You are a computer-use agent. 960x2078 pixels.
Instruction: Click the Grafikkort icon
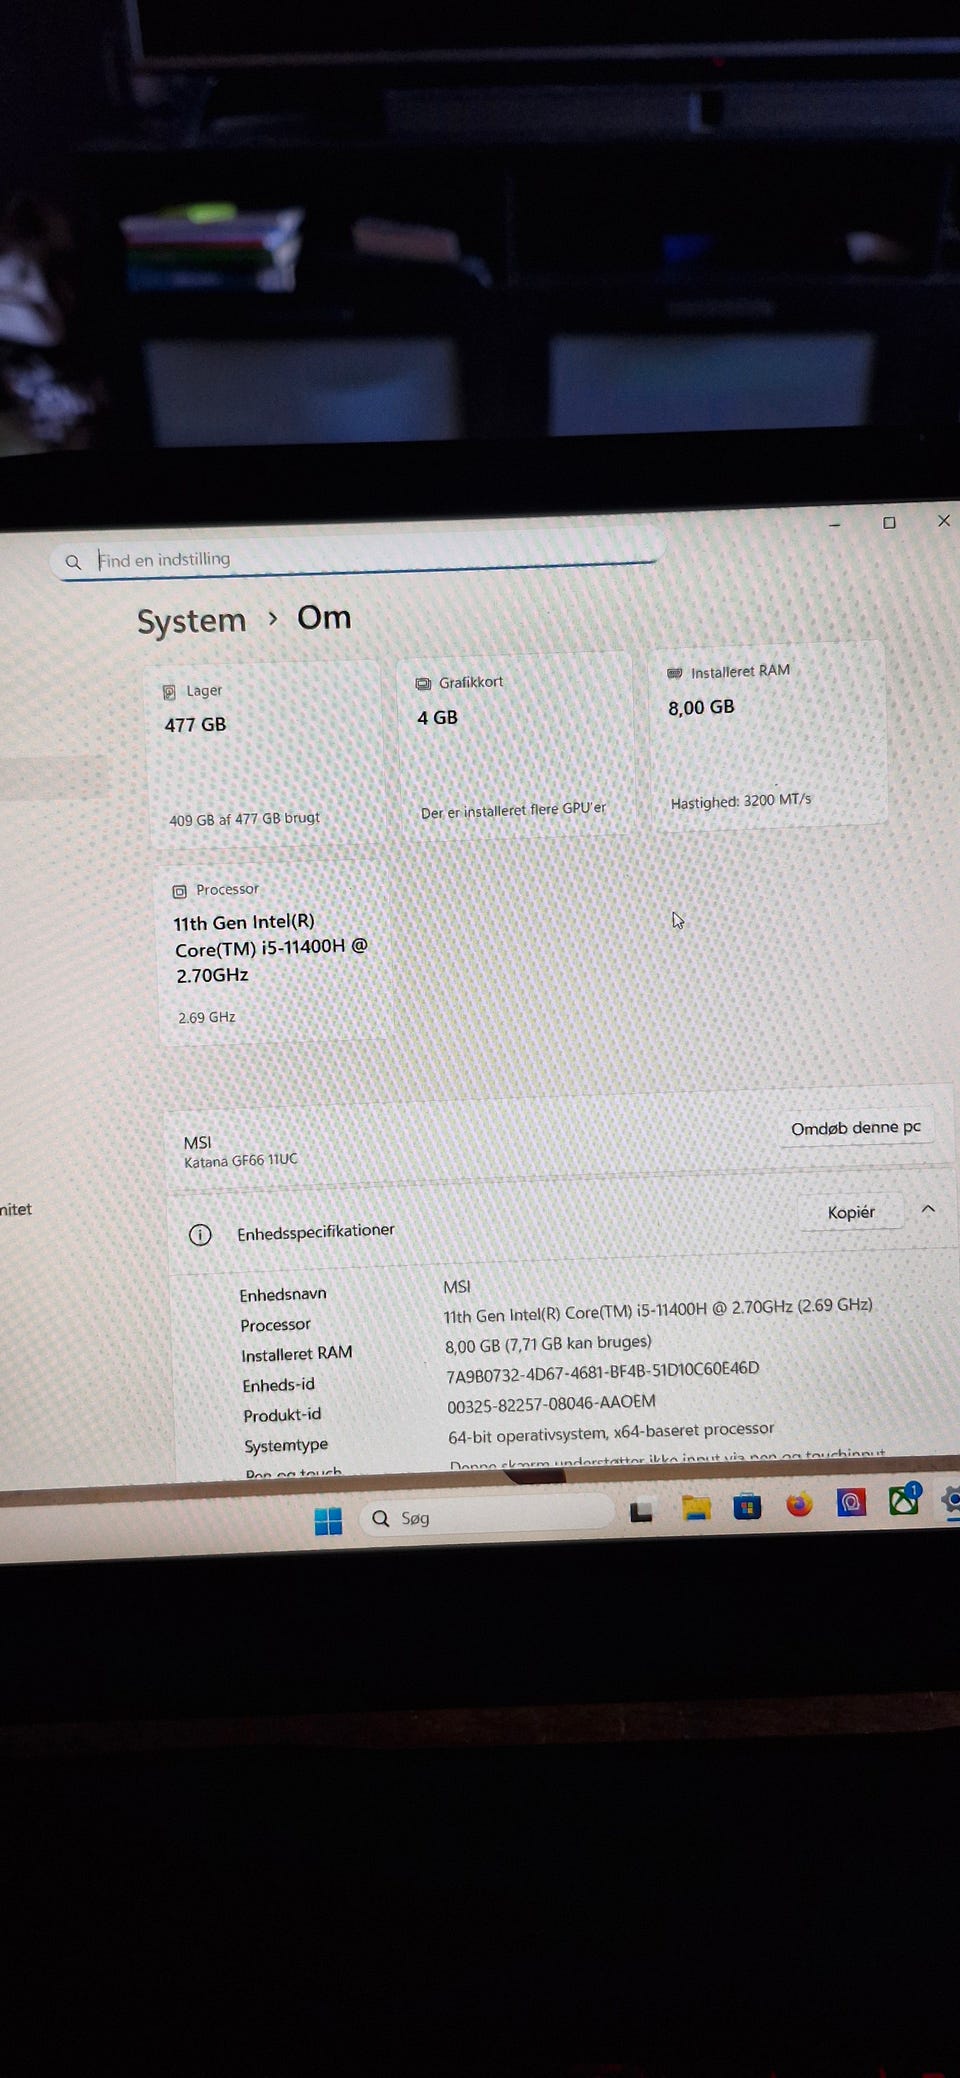point(423,684)
